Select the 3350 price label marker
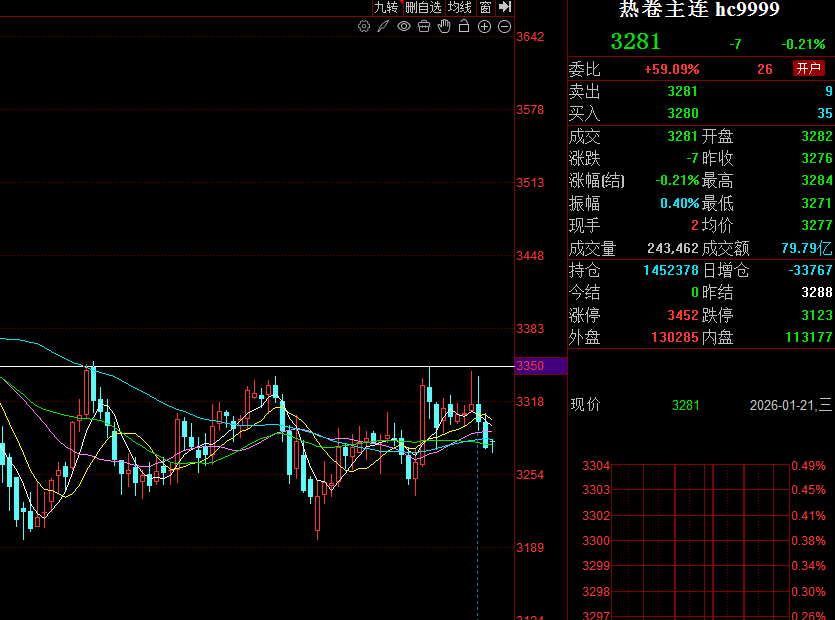The width and height of the screenshot is (835, 620). click(x=541, y=366)
